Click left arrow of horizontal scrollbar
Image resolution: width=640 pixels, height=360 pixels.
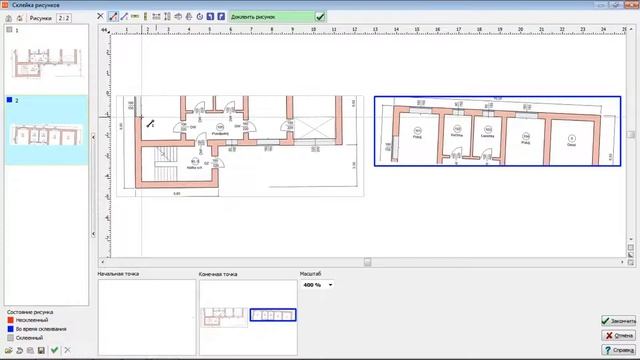click(x=102, y=262)
